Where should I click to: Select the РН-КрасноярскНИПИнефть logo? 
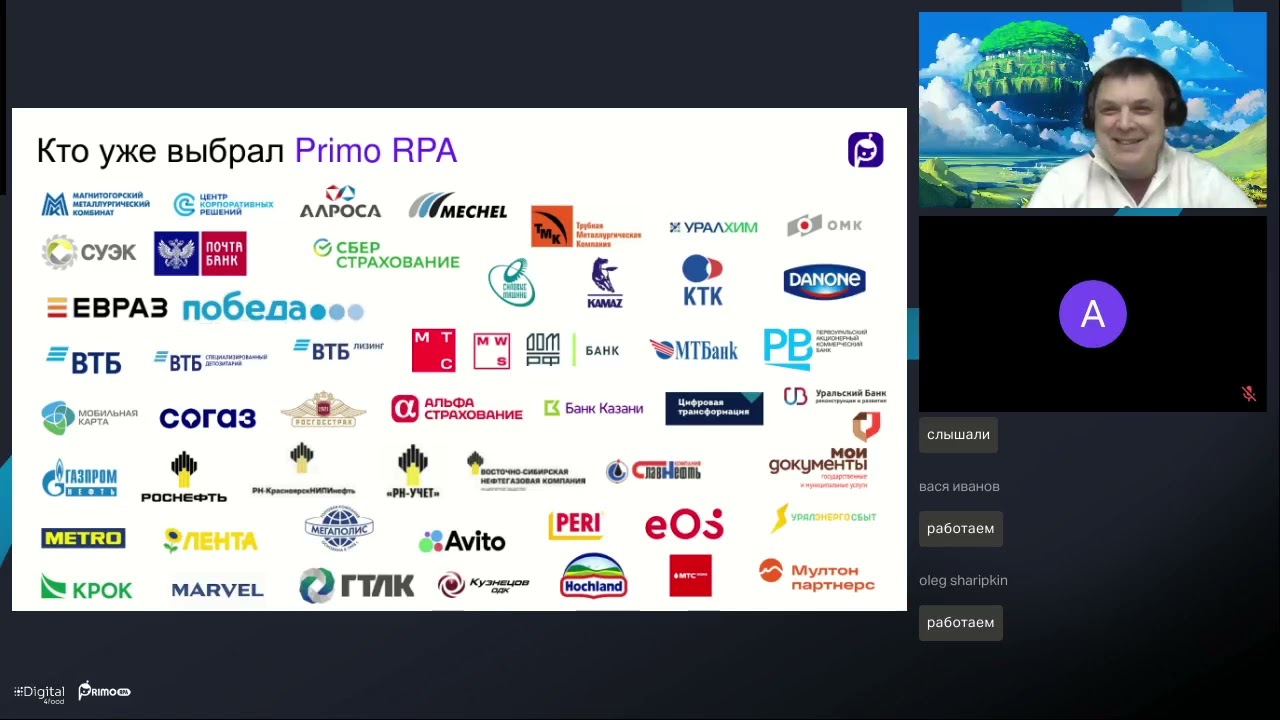point(303,470)
